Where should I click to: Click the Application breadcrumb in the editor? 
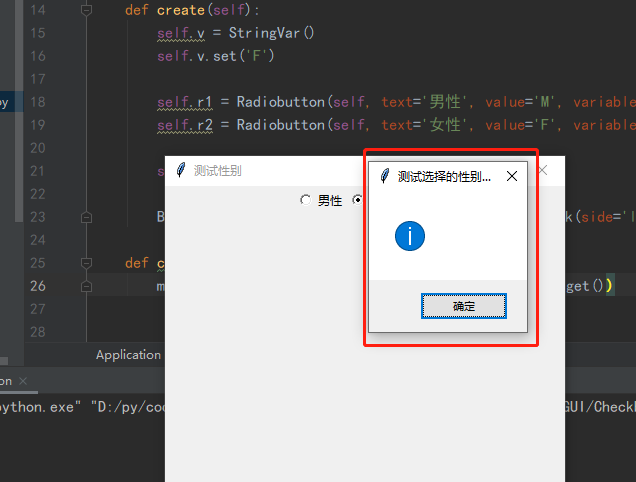click(x=128, y=355)
